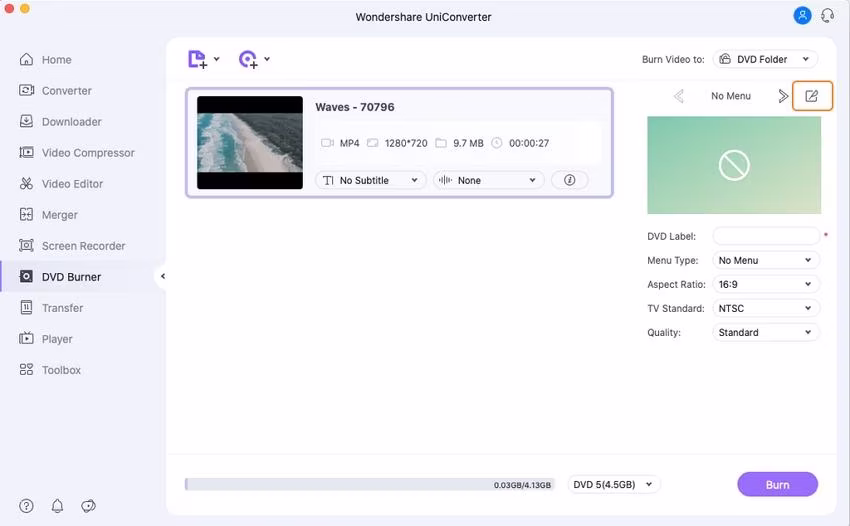Image resolution: width=850 pixels, height=526 pixels.
Task: Go to next DVD menu template
Action: tap(783, 96)
